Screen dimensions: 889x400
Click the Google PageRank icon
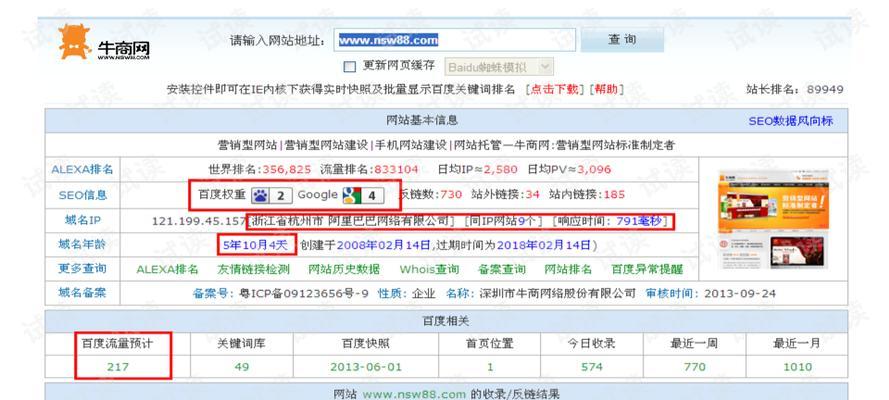click(x=352, y=195)
